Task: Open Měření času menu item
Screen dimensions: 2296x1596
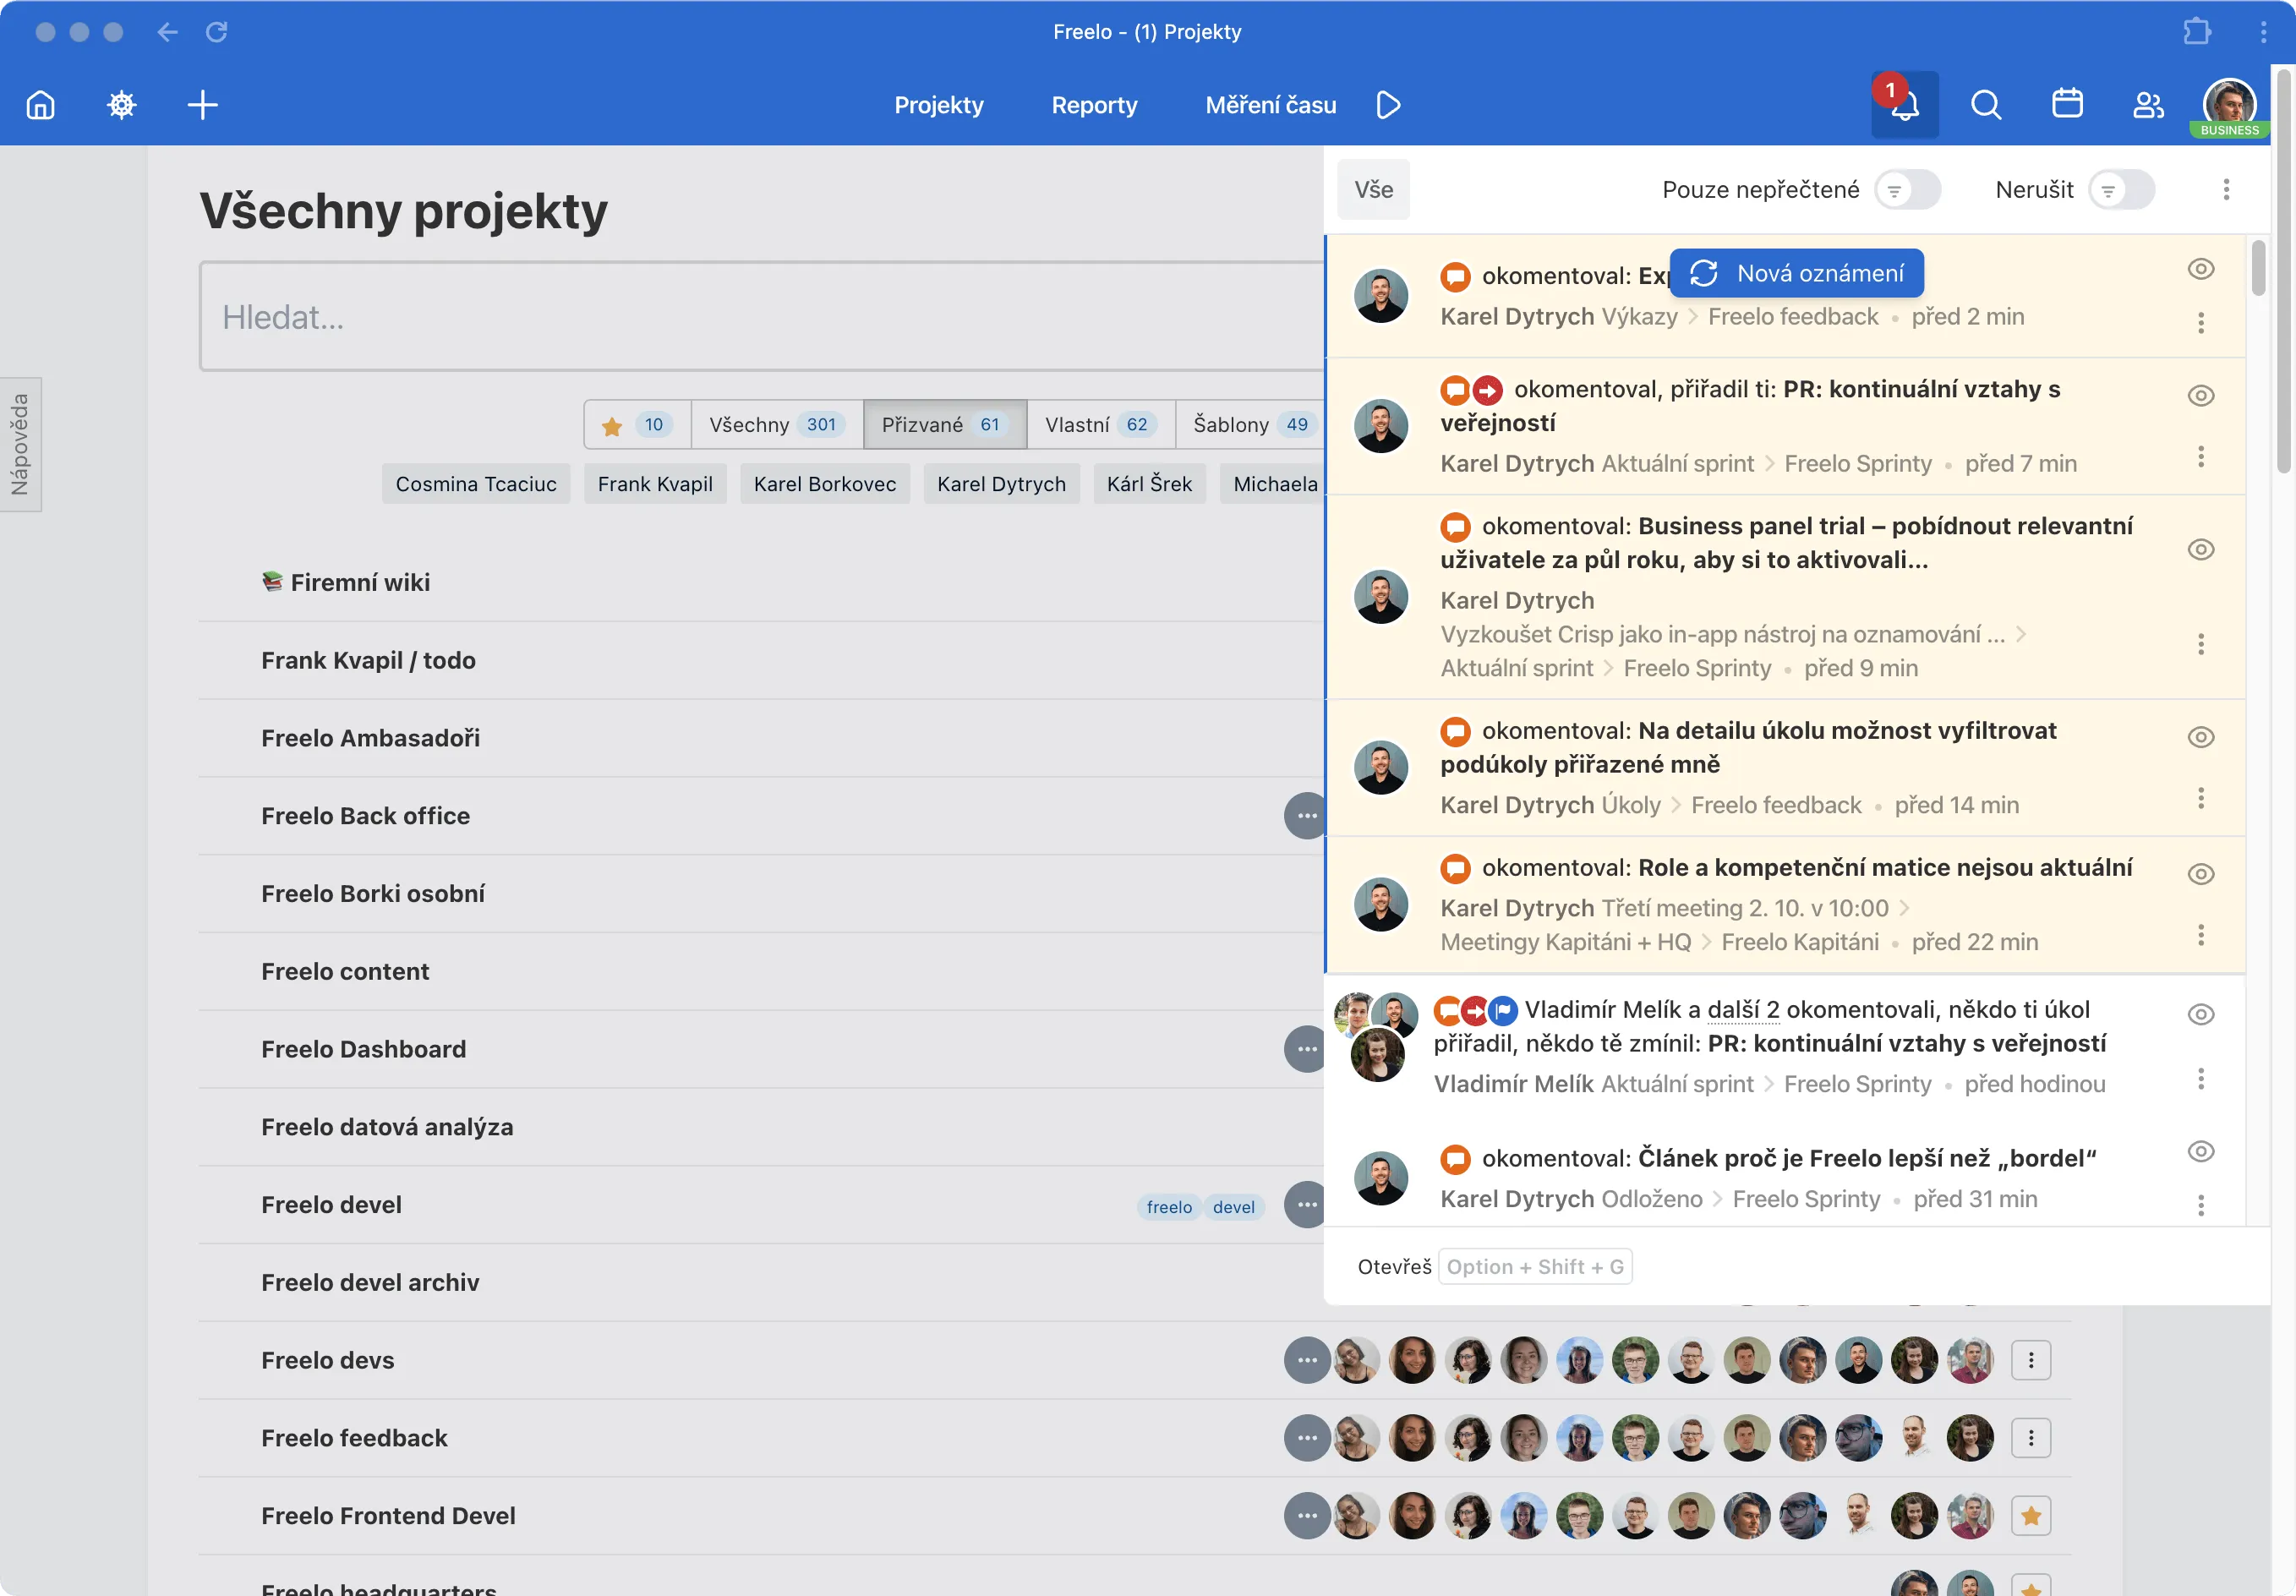Action: (x=1270, y=105)
